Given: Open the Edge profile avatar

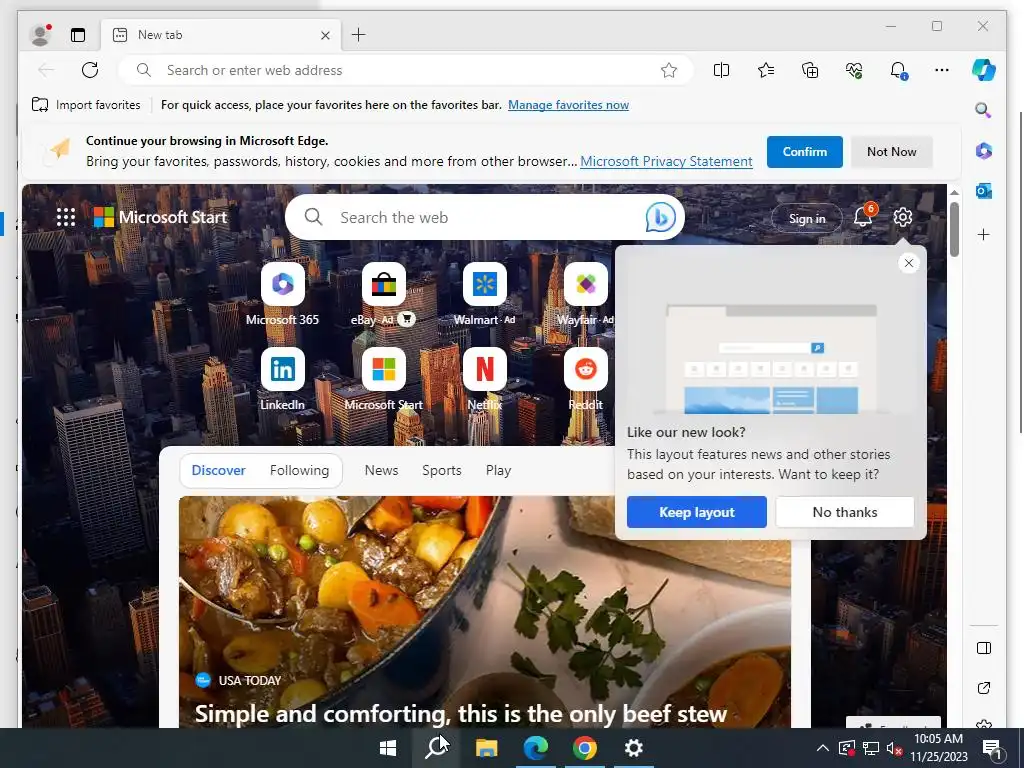Looking at the screenshot, I should [40, 35].
